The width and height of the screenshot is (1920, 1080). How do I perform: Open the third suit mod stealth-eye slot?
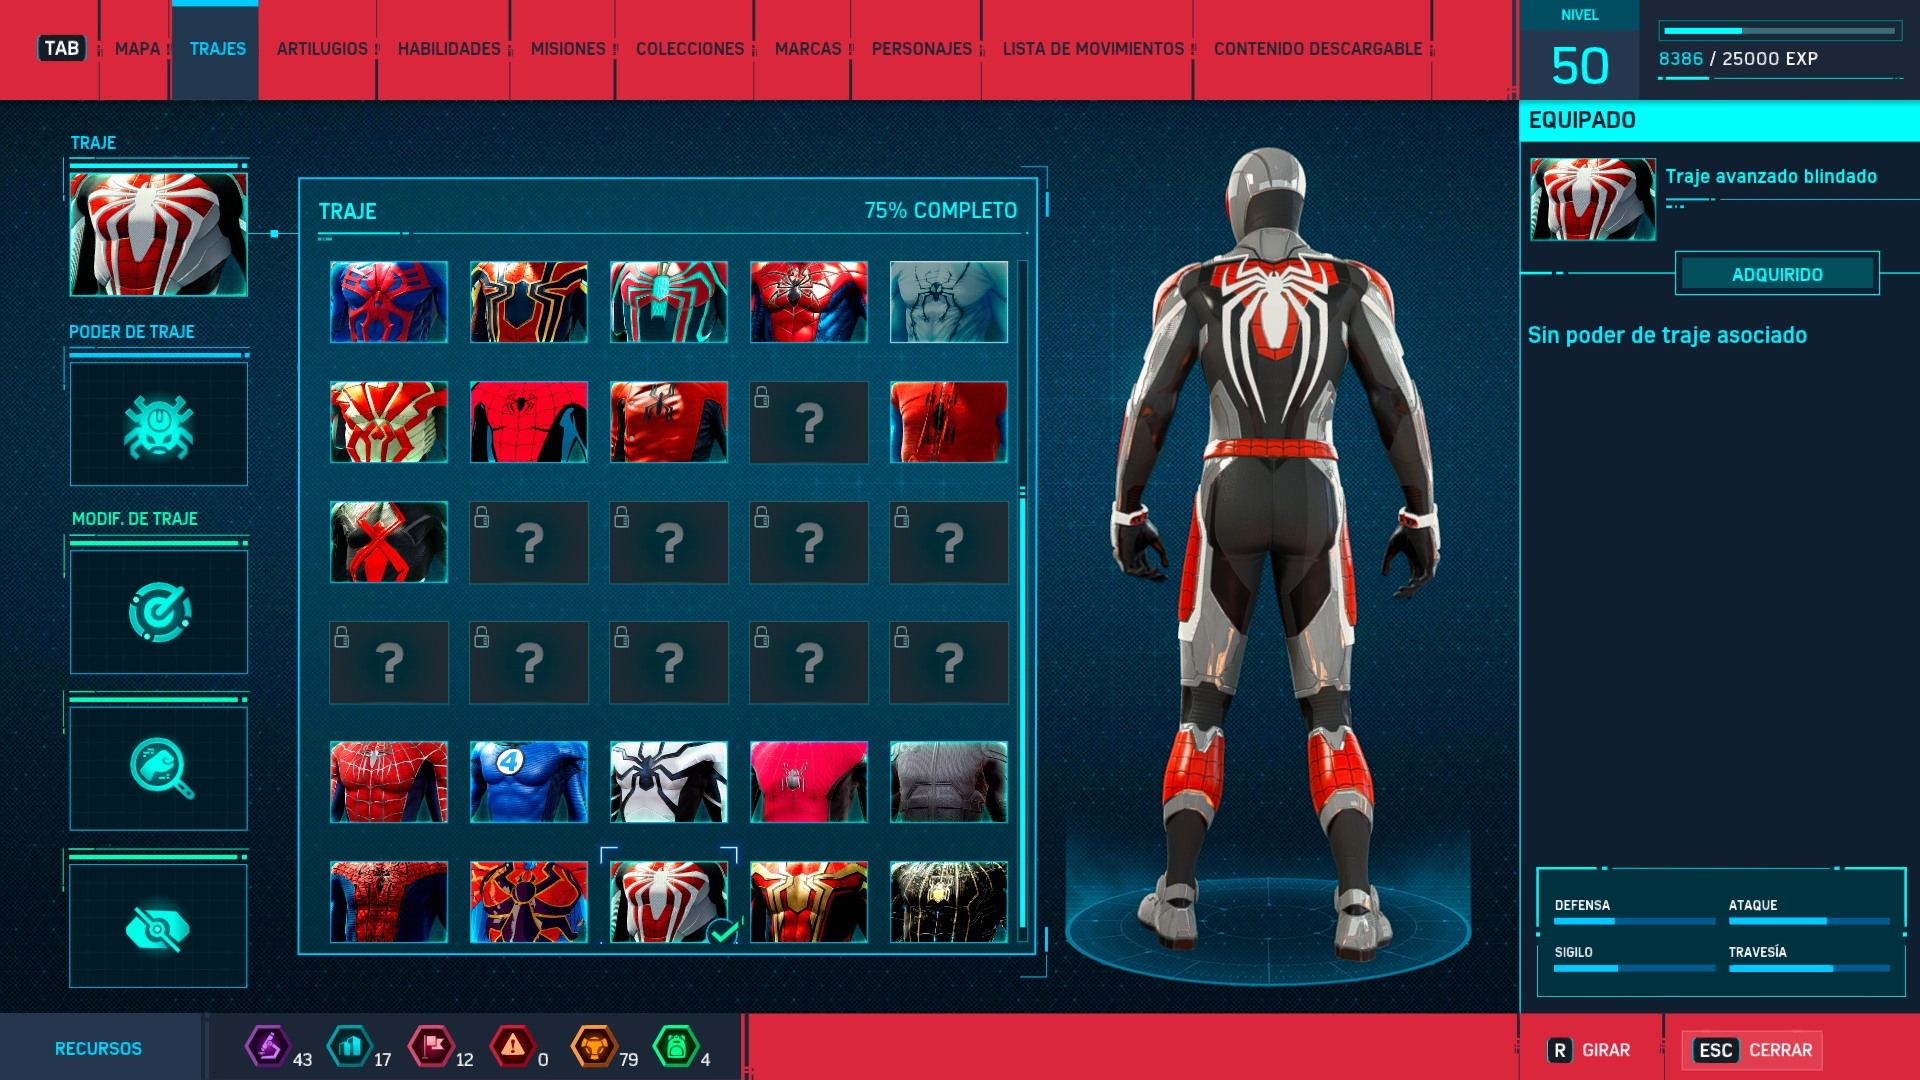[158, 926]
